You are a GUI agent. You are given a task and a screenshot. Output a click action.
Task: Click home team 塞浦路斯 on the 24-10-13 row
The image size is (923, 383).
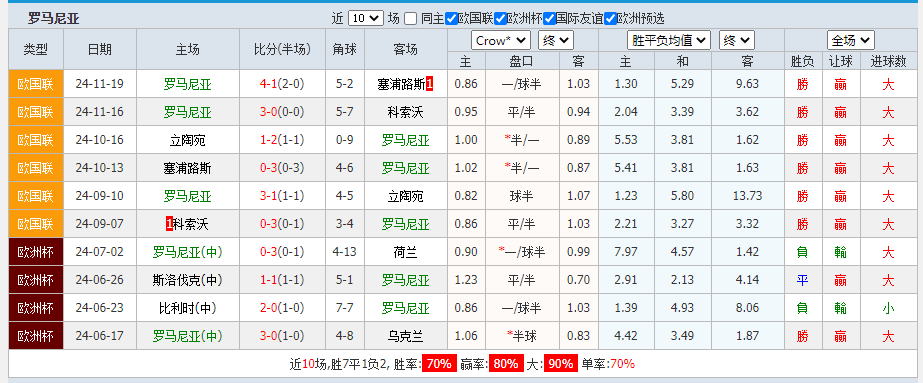[187, 168]
